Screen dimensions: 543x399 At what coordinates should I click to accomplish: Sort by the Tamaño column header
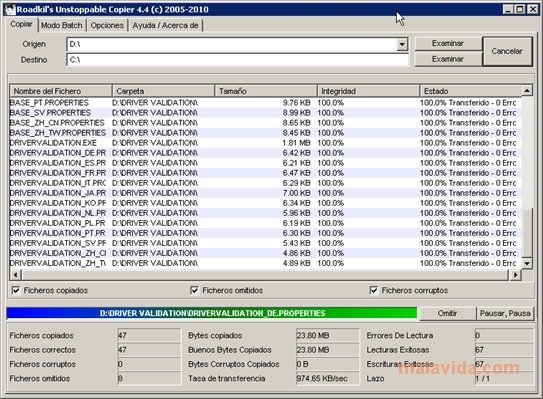click(266, 91)
